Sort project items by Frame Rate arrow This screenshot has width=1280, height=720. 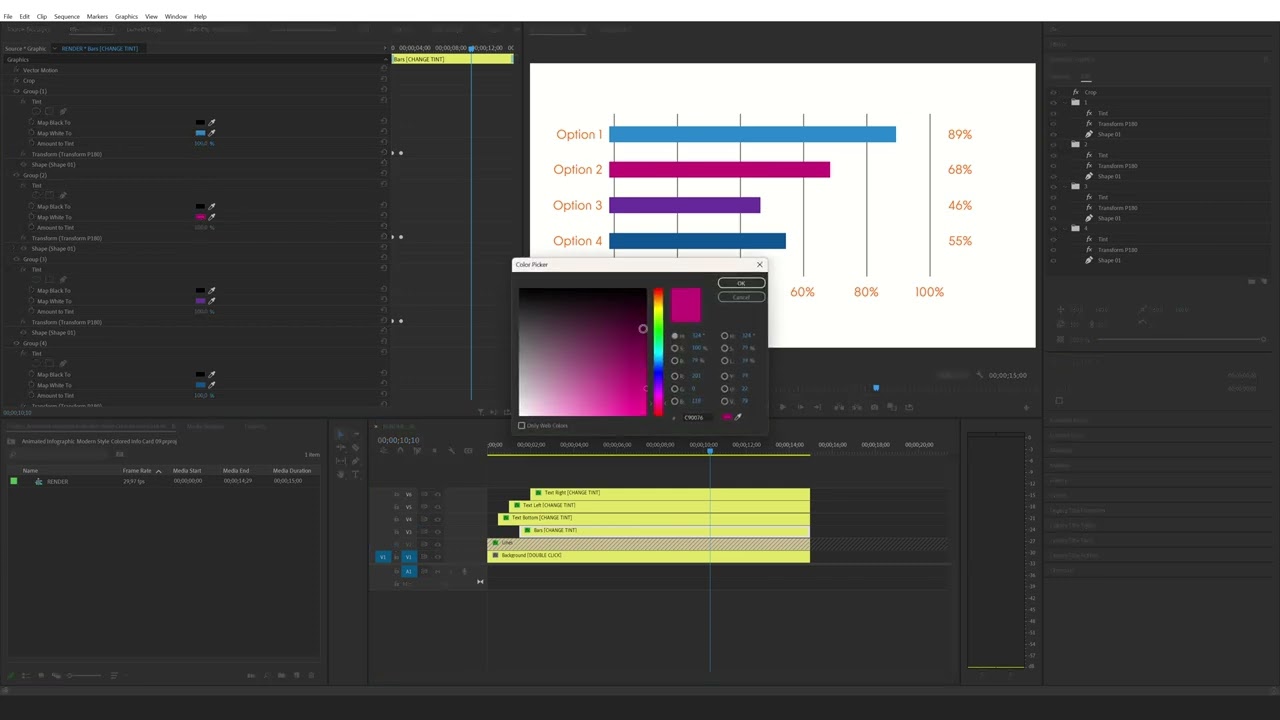pos(158,471)
